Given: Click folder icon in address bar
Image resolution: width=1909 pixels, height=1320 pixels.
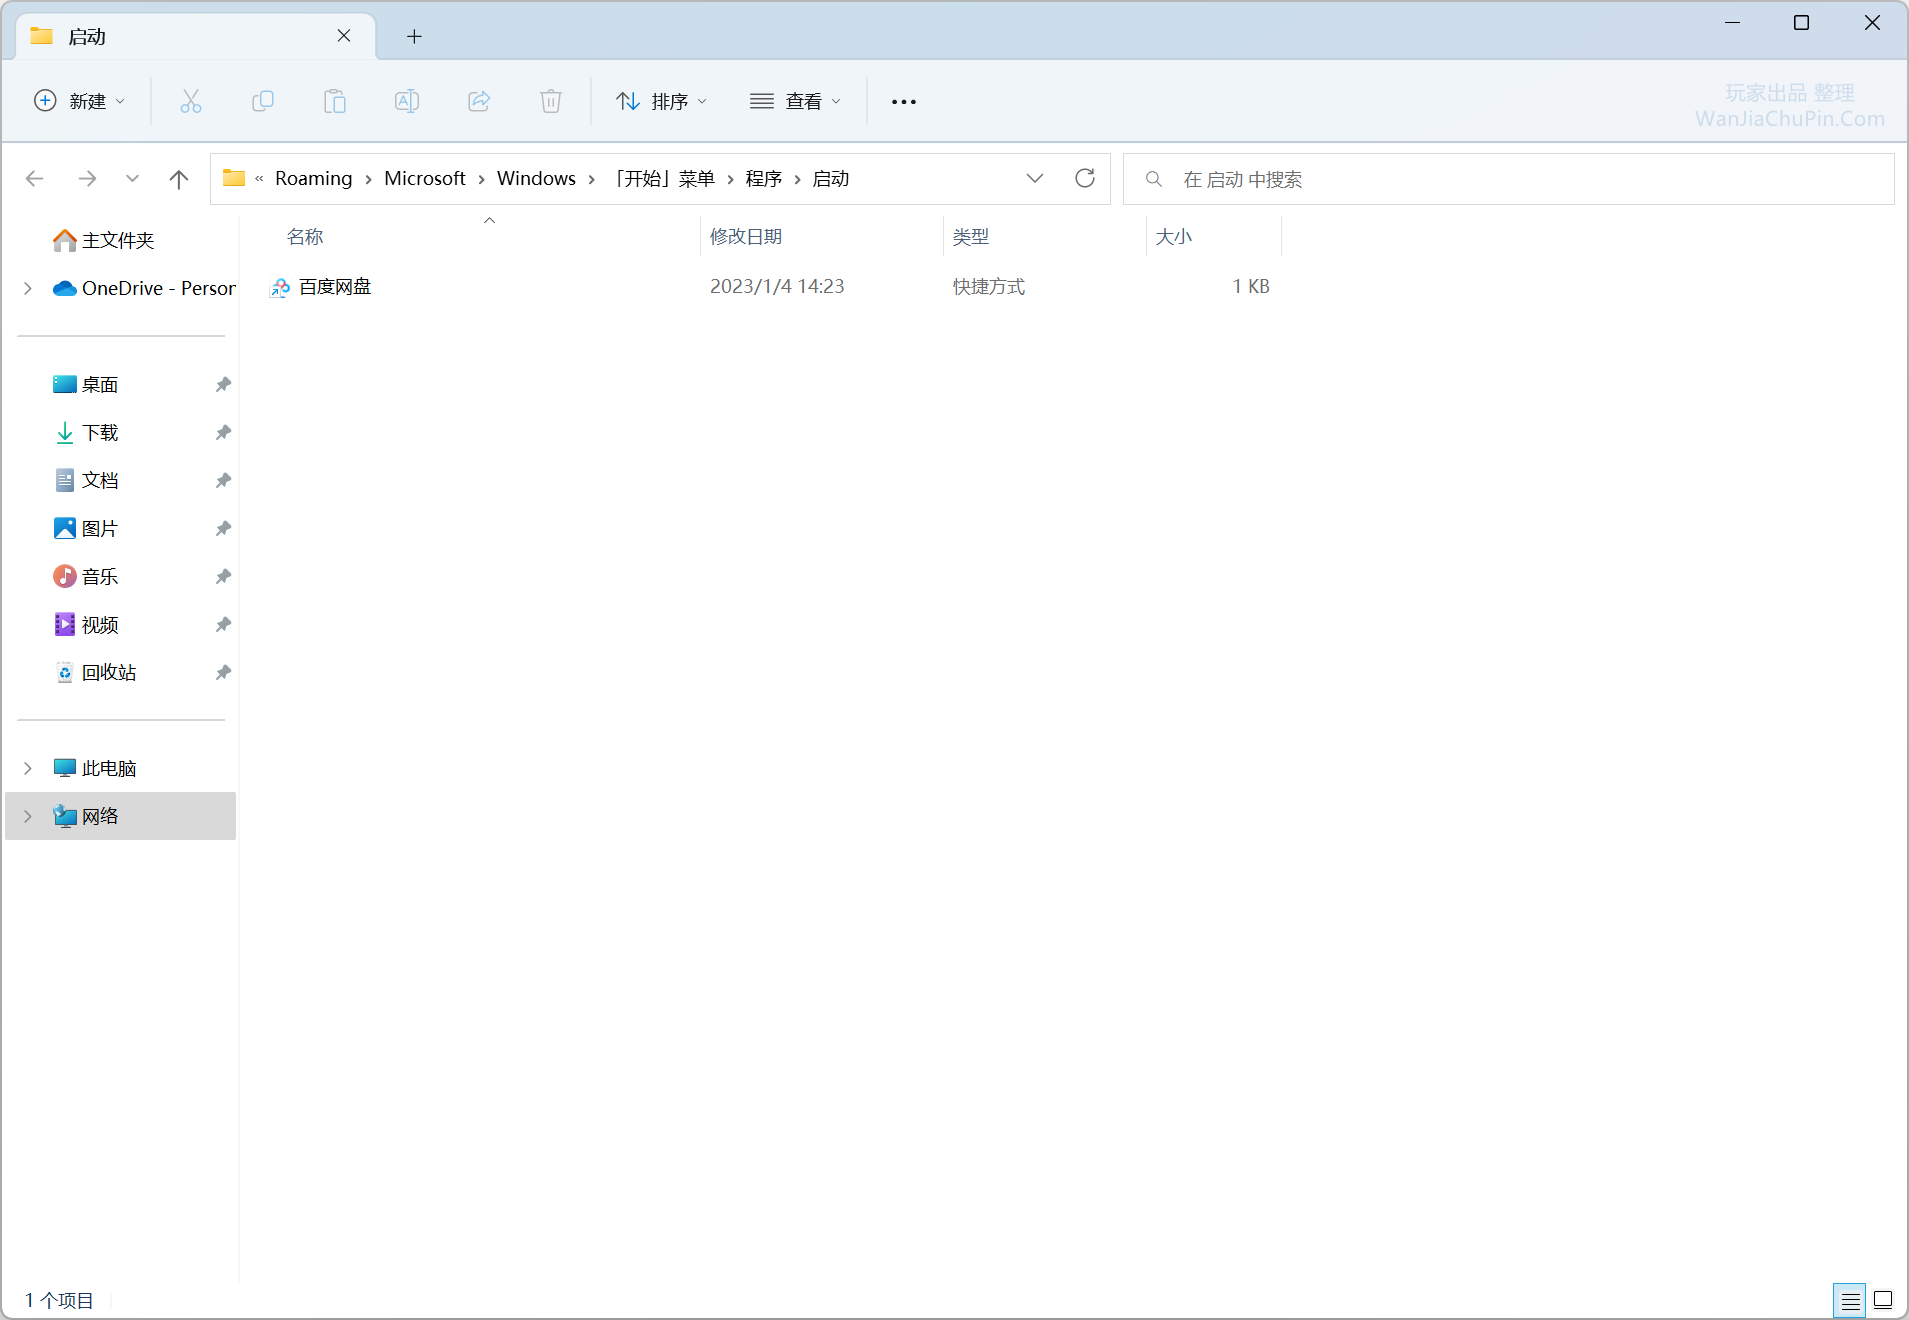Looking at the screenshot, I should tap(234, 178).
